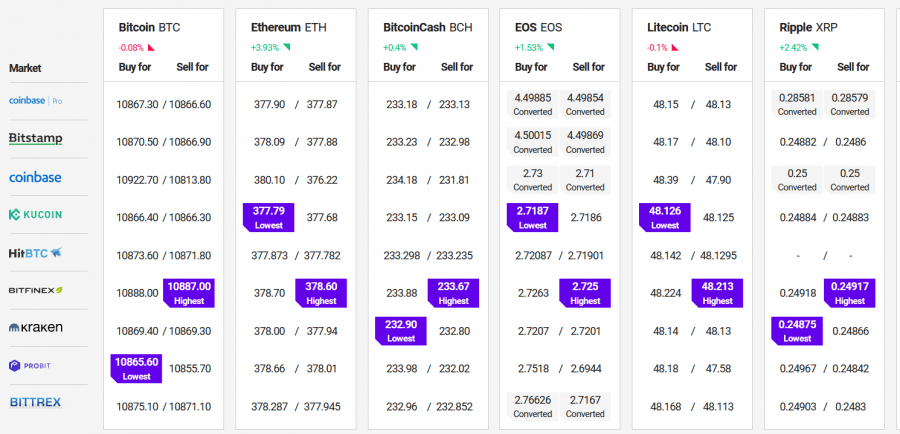Image resolution: width=900 pixels, height=434 pixels.
Task: Click Bitcoin's Buy for column label
Action: pyautogui.click(x=135, y=67)
